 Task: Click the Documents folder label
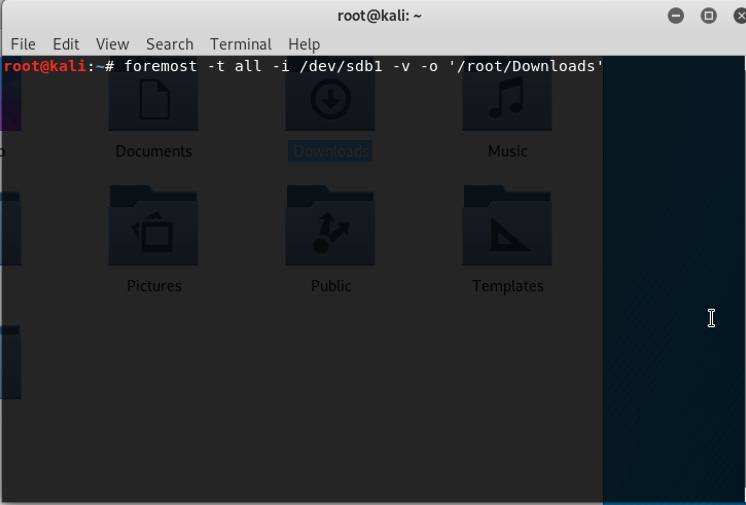154,151
